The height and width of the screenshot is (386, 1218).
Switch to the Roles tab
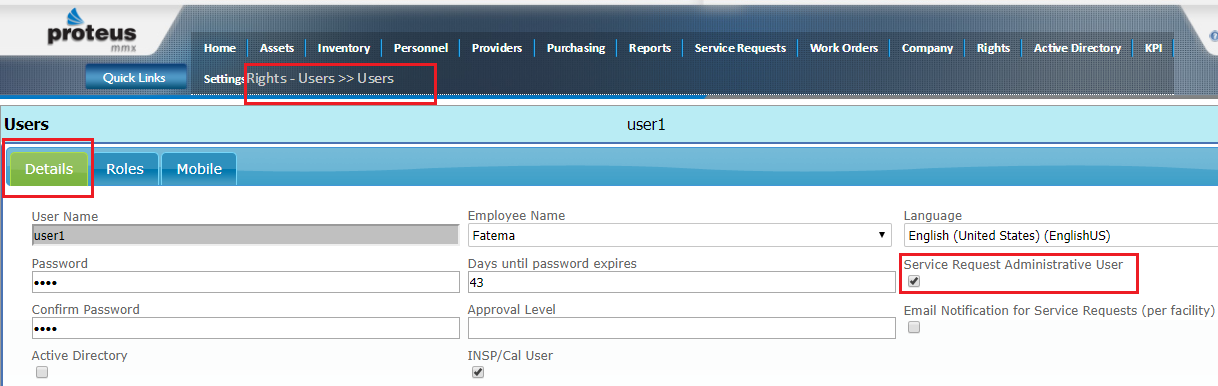[125, 169]
